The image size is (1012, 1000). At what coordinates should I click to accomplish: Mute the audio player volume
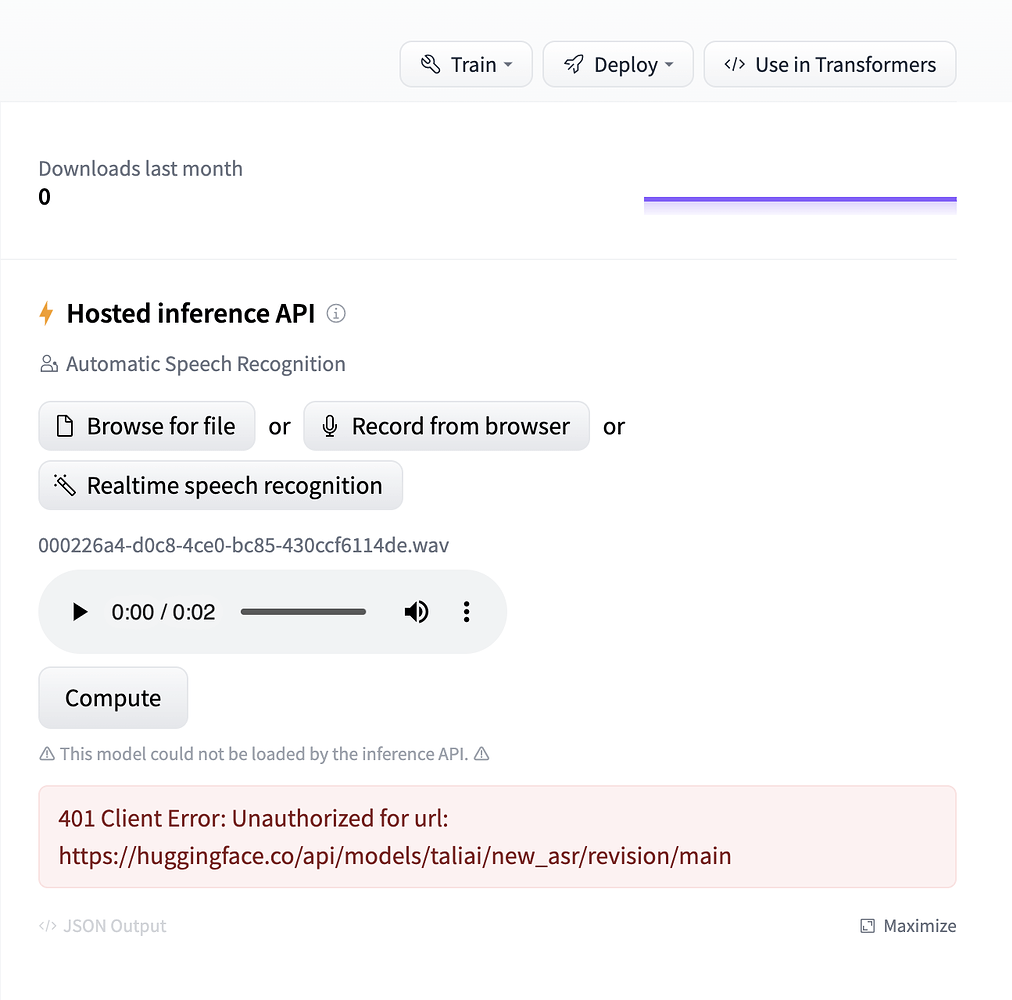pos(416,612)
